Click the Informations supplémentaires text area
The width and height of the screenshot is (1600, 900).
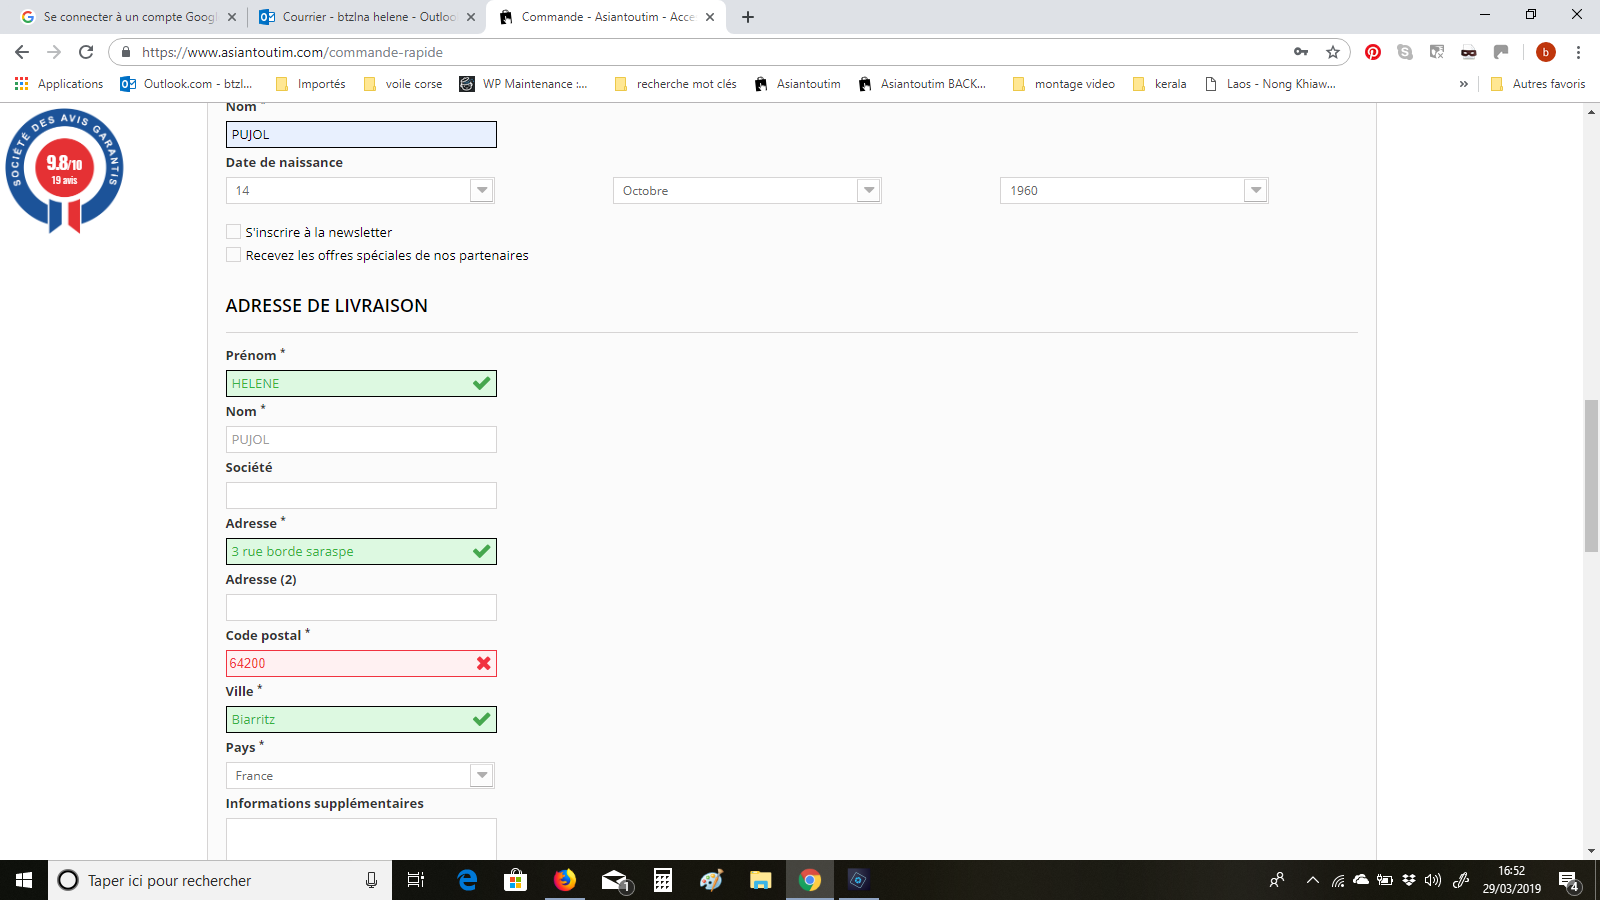click(361, 839)
